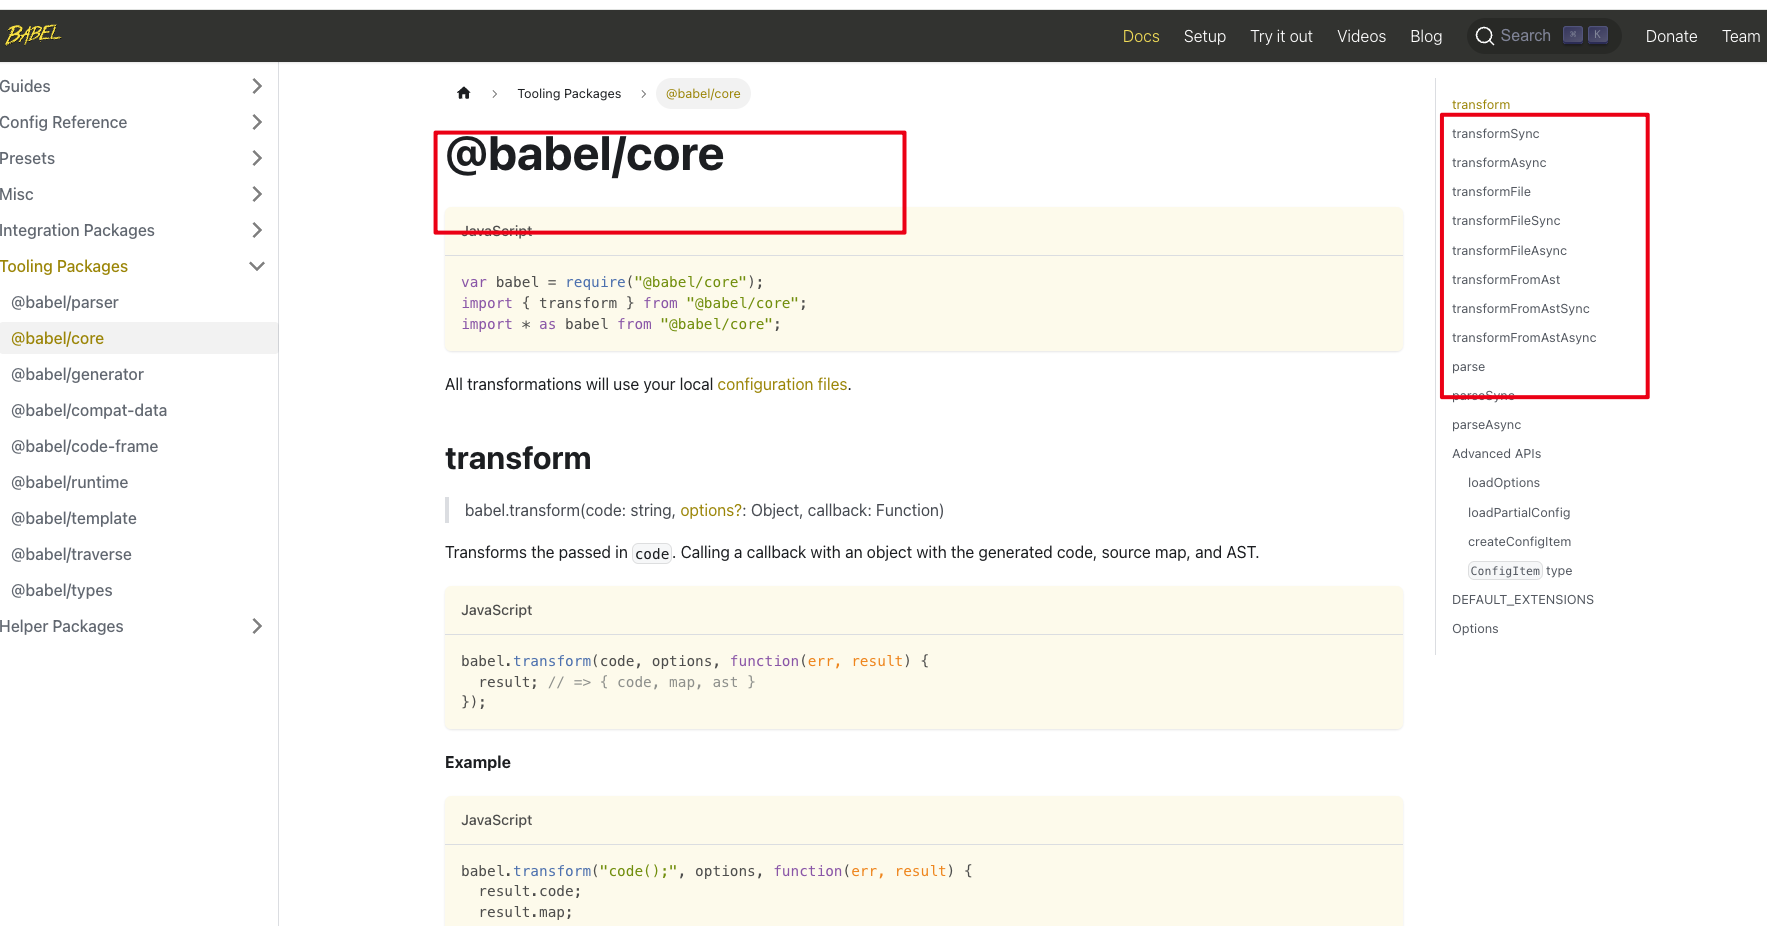
Task: Open the Videos page
Action: [x=1361, y=36]
